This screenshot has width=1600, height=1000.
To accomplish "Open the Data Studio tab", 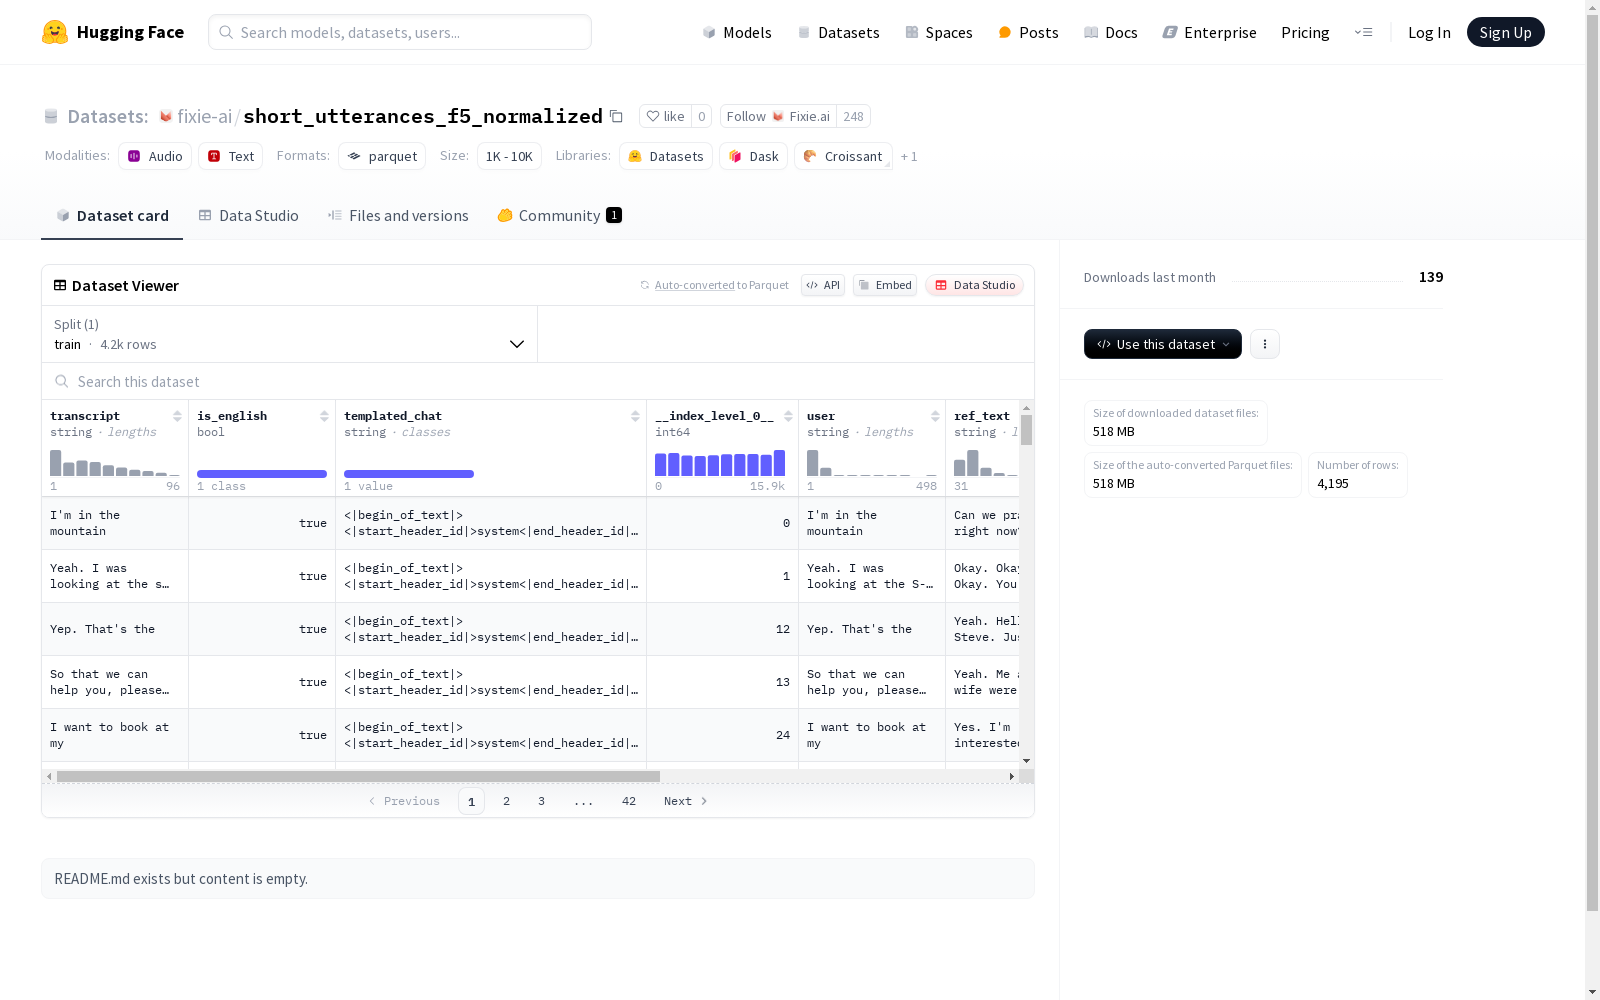I will [x=249, y=216].
